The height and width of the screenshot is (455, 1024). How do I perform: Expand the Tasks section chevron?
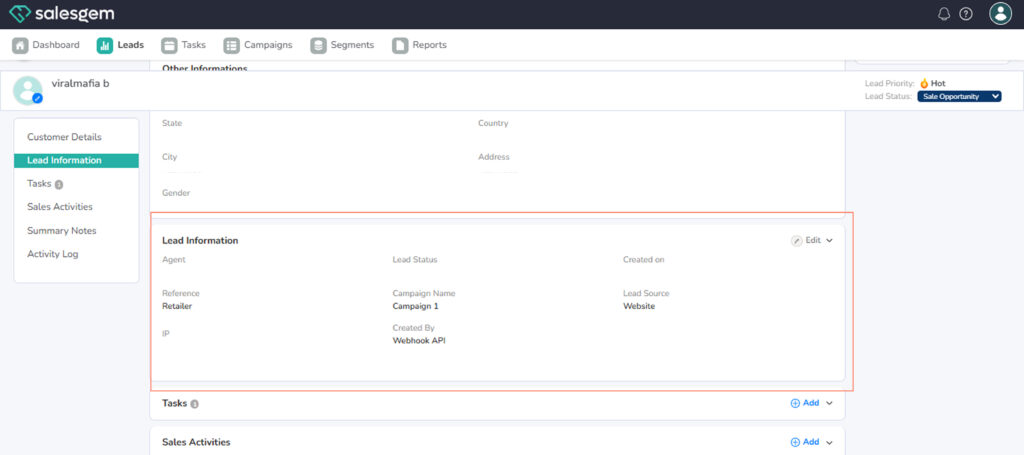click(829, 404)
